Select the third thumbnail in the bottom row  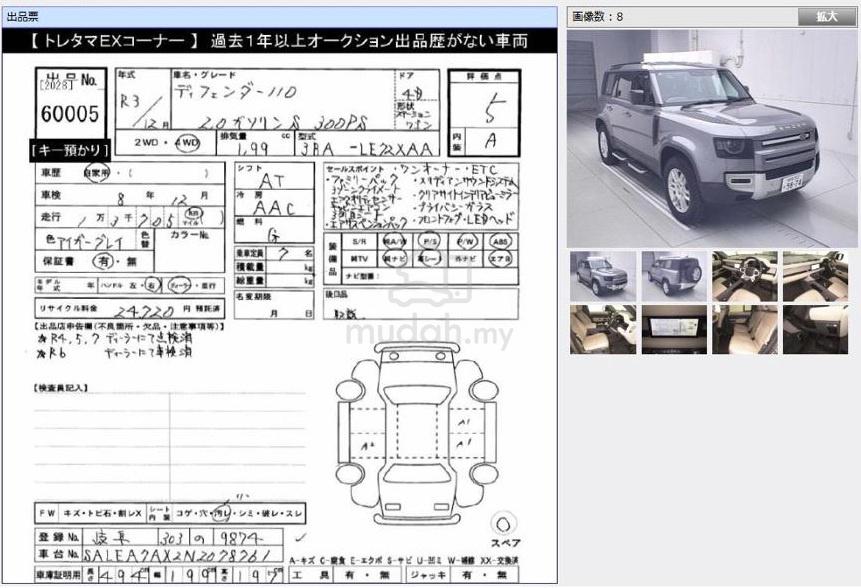745,330
